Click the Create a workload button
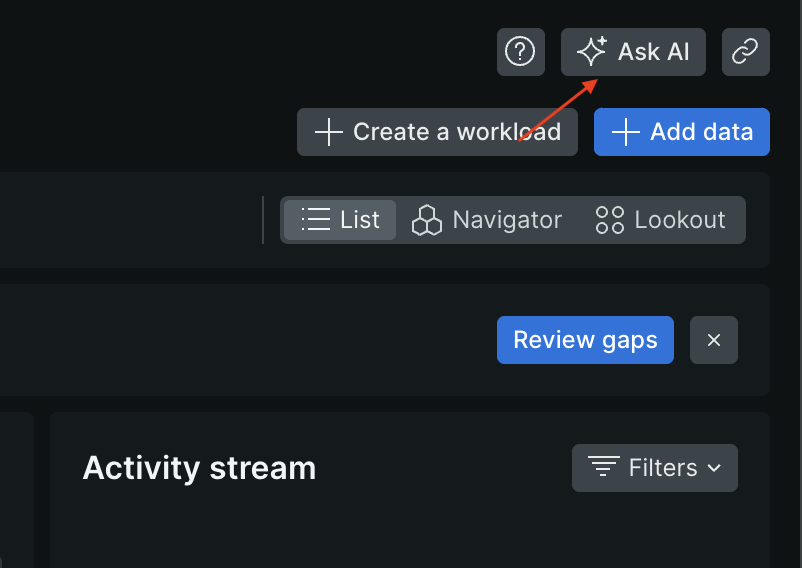 [437, 132]
